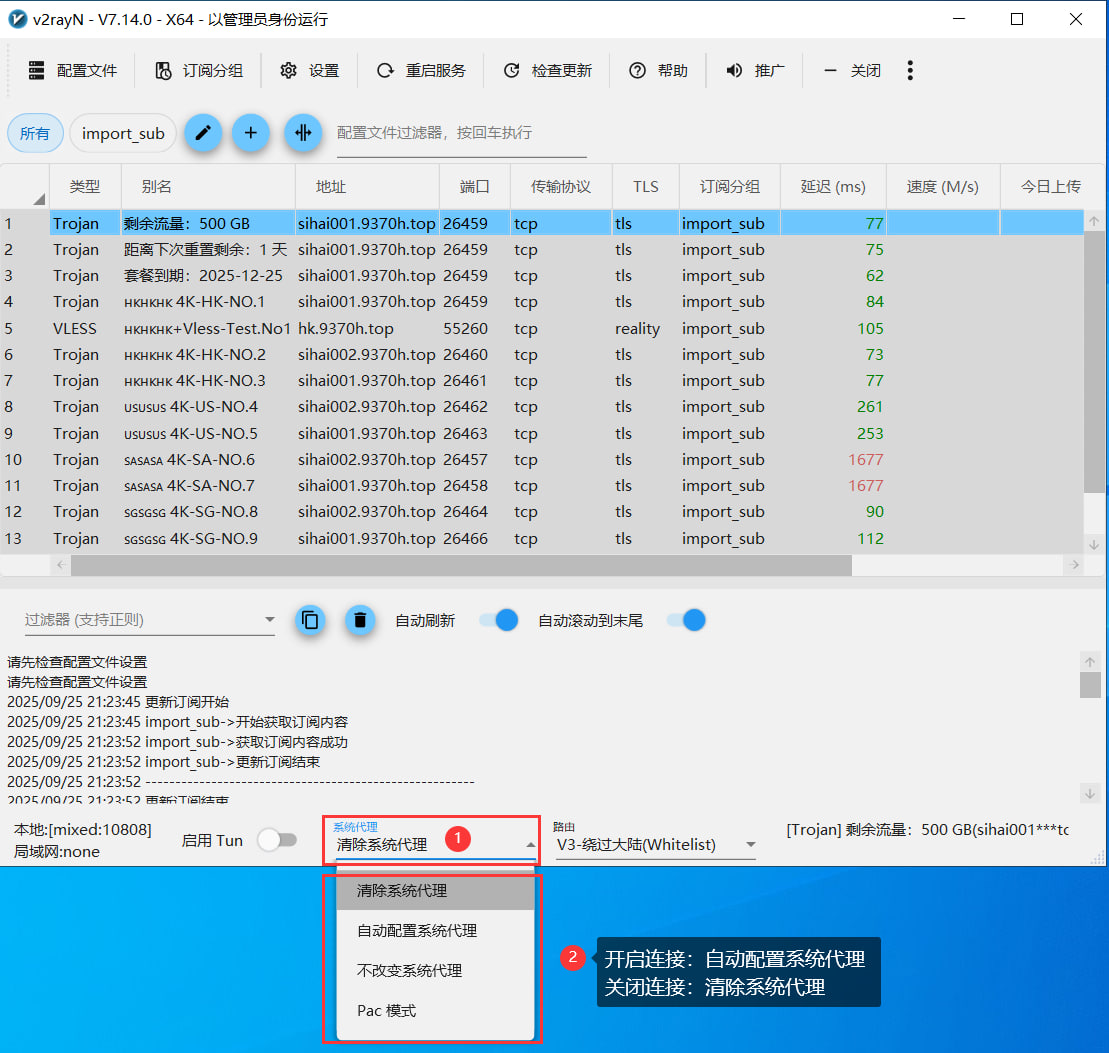Image resolution: width=1109 pixels, height=1053 pixels.
Task: Click the server list horizontal scrollbar
Action: pyautogui.click(x=460, y=566)
